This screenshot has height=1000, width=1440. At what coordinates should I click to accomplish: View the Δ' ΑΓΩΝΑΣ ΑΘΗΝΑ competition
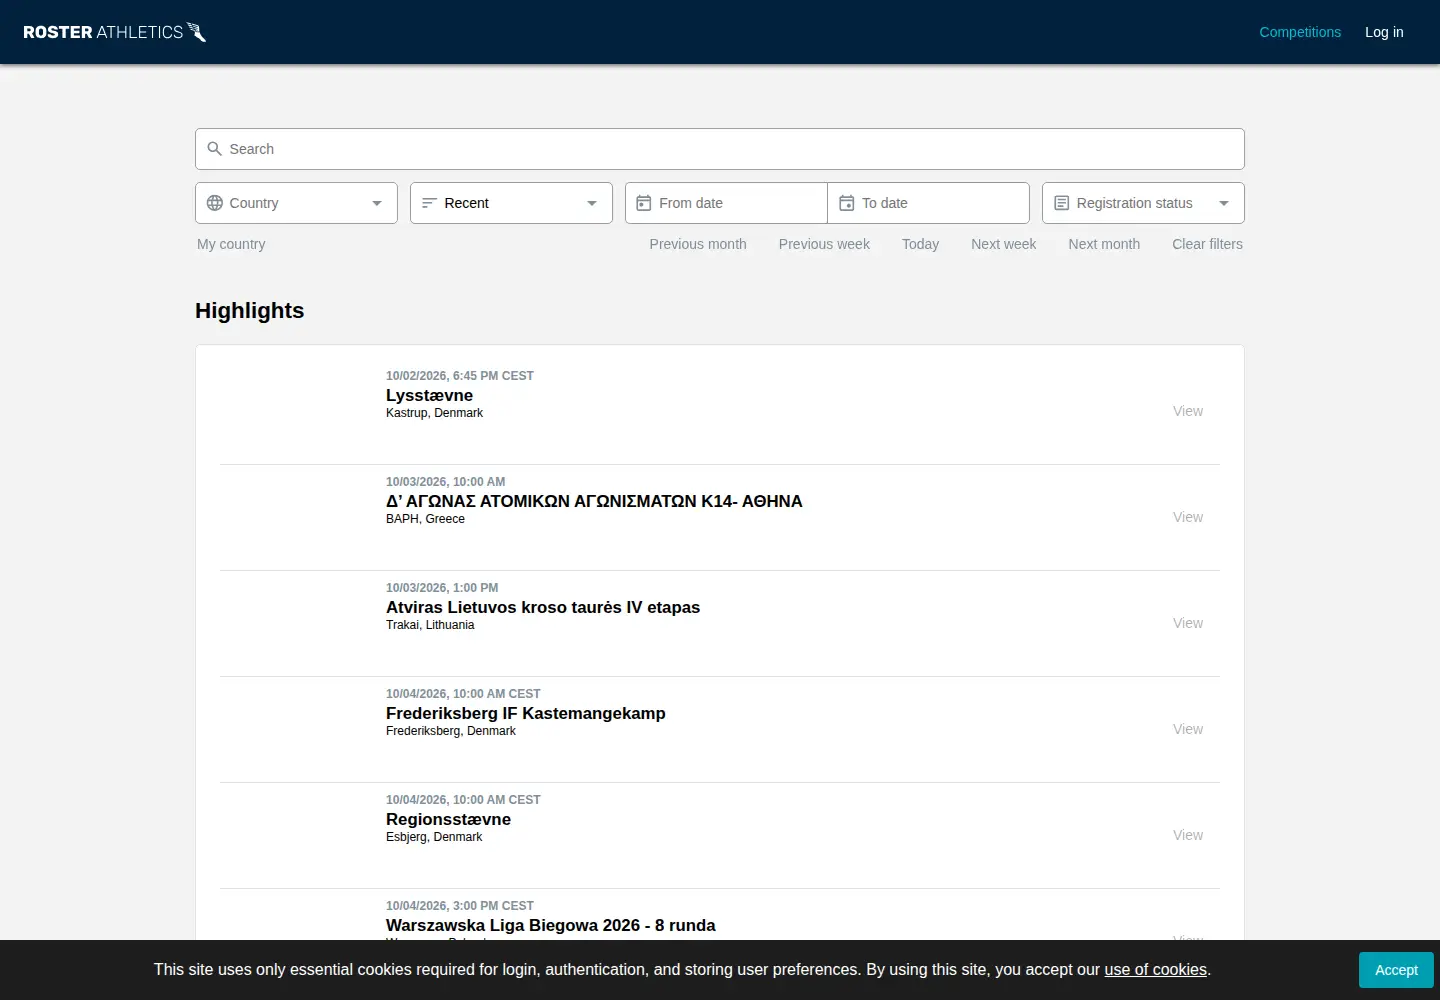point(1188,517)
